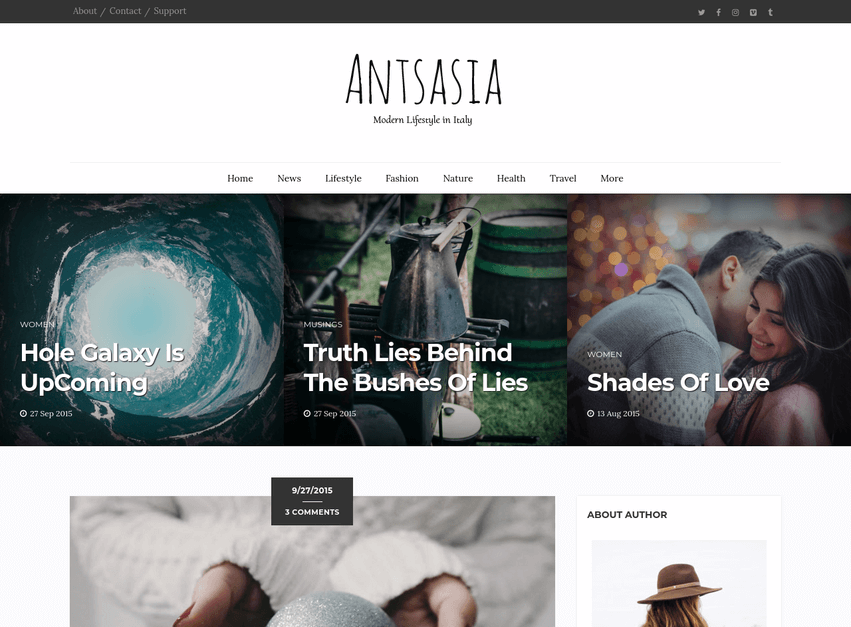Open the Tumblr social icon
Screen dimensions: 851x627
pos(770,12)
